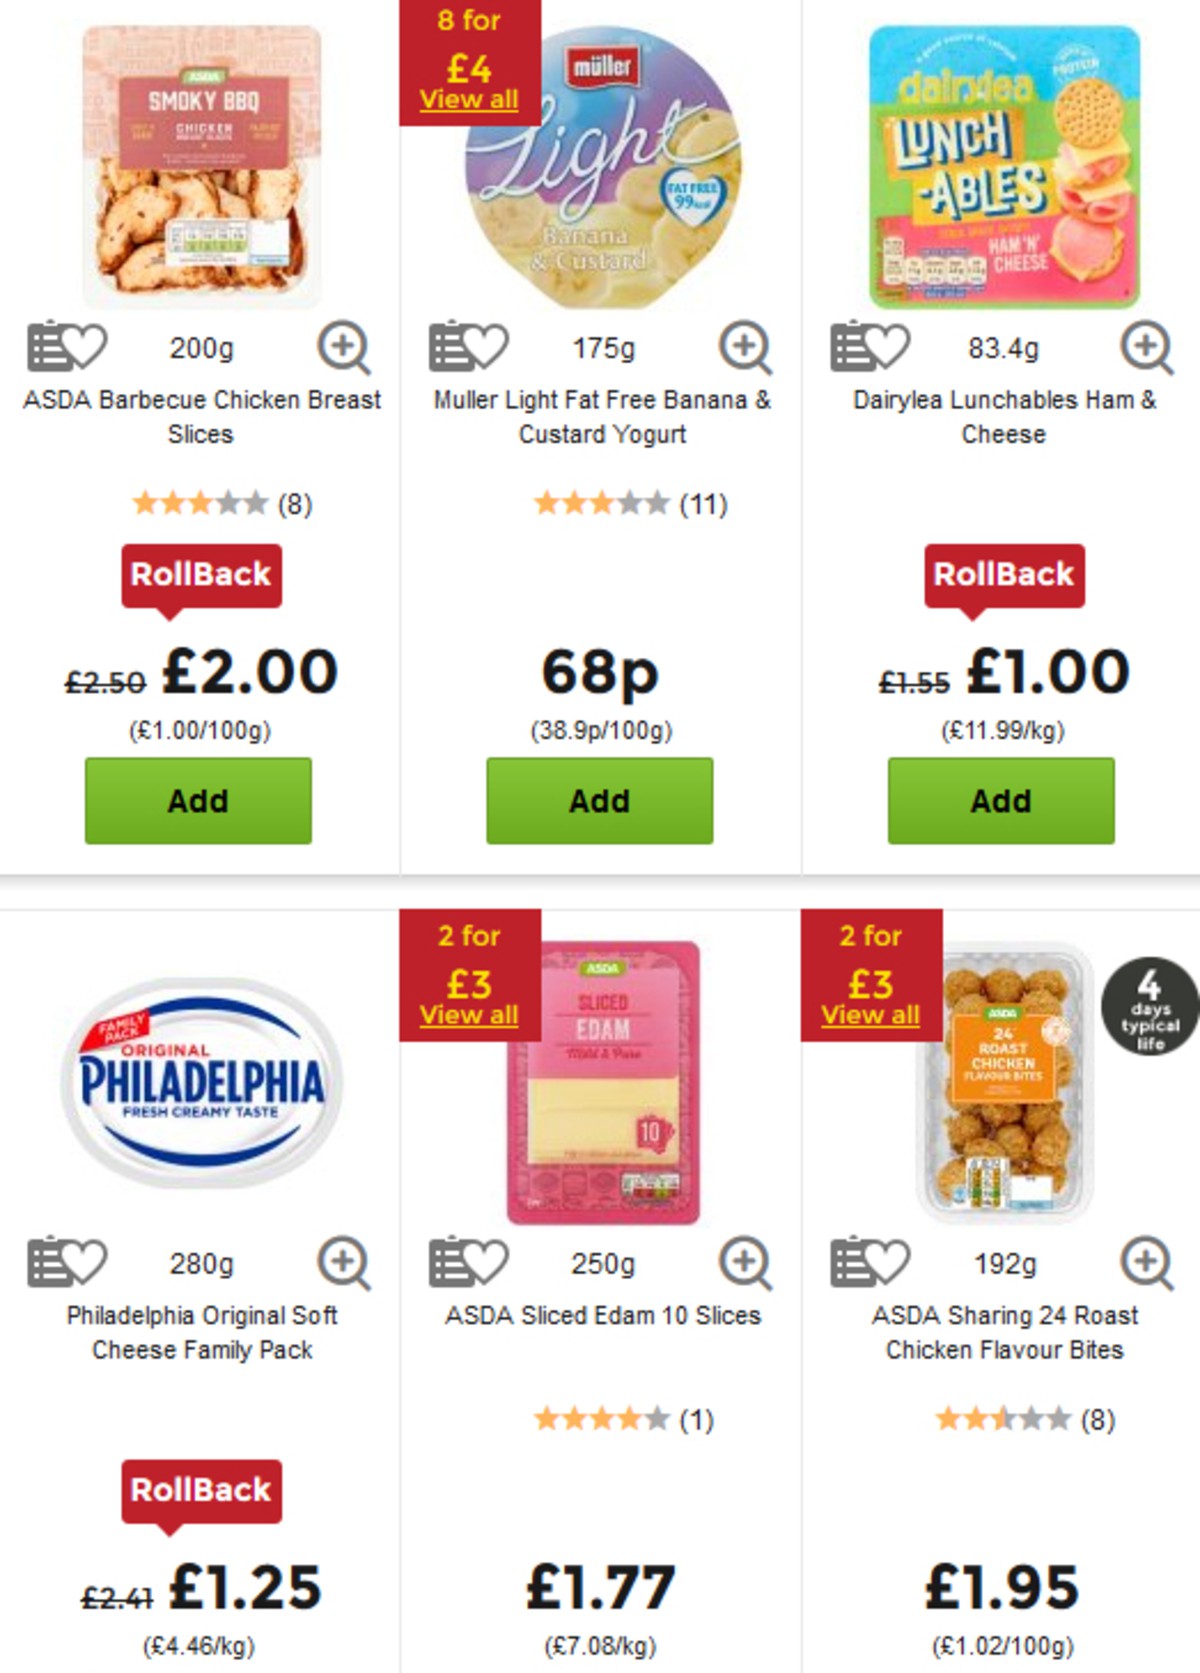Magnify the Philadelphia Family Pack image
Screen dimensions: 1200x1673
[344, 1263]
